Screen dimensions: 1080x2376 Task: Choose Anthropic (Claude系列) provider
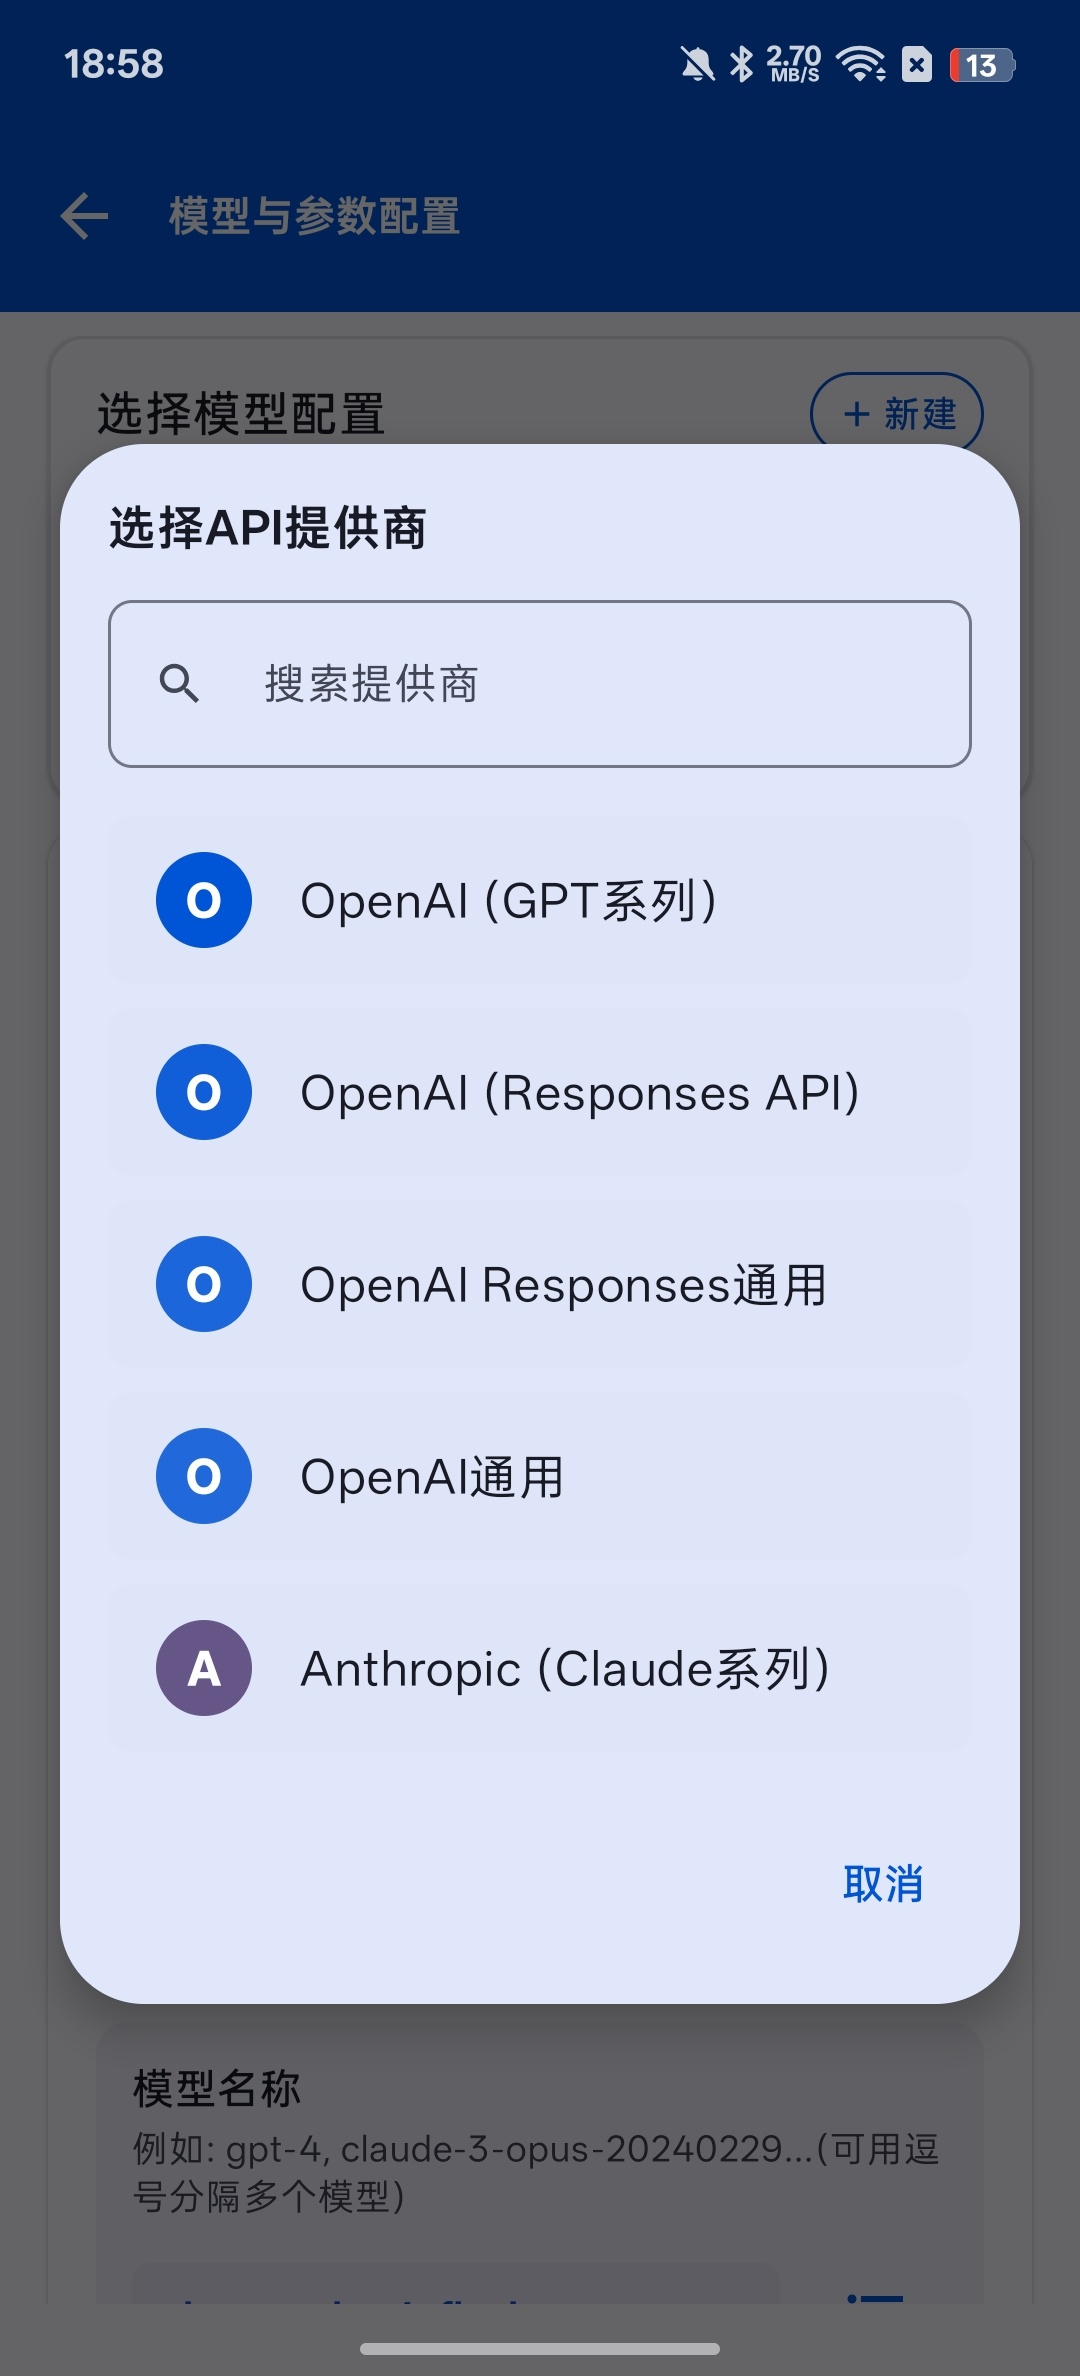click(x=540, y=1668)
